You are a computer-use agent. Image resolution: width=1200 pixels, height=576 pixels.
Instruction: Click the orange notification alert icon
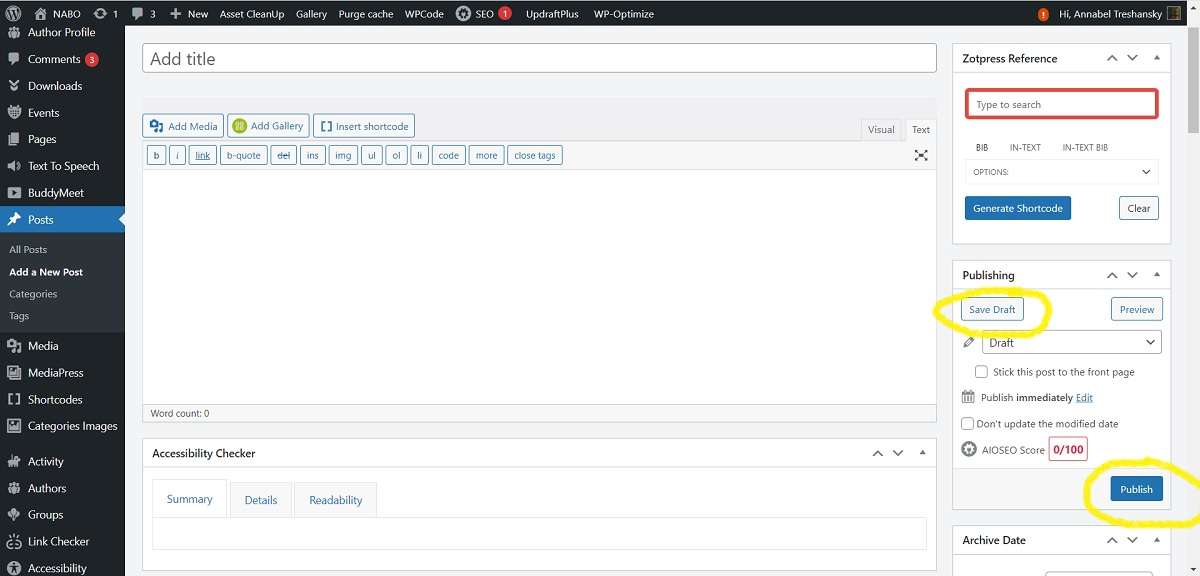pos(1043,14)
